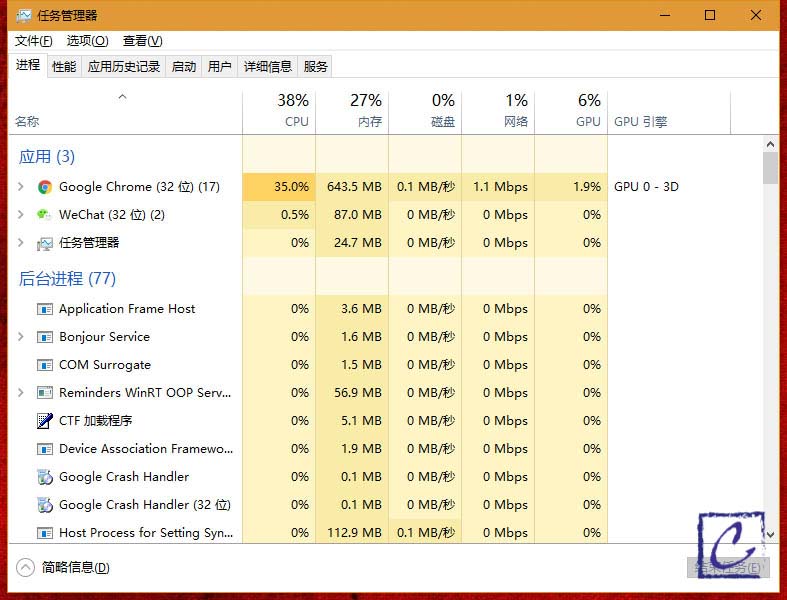Open the 文件(F) menu
787x600 pixels.
33,41
